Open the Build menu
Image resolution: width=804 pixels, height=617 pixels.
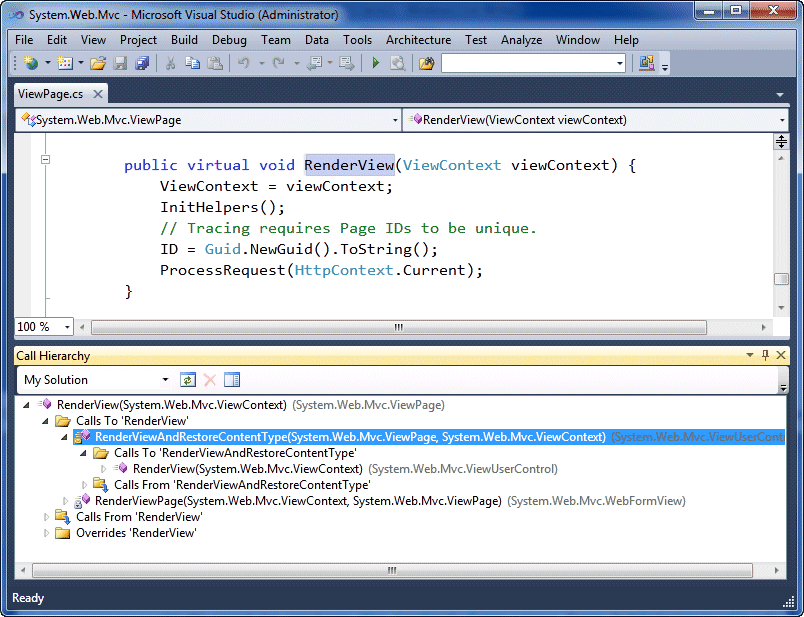[x=184, y=40]
